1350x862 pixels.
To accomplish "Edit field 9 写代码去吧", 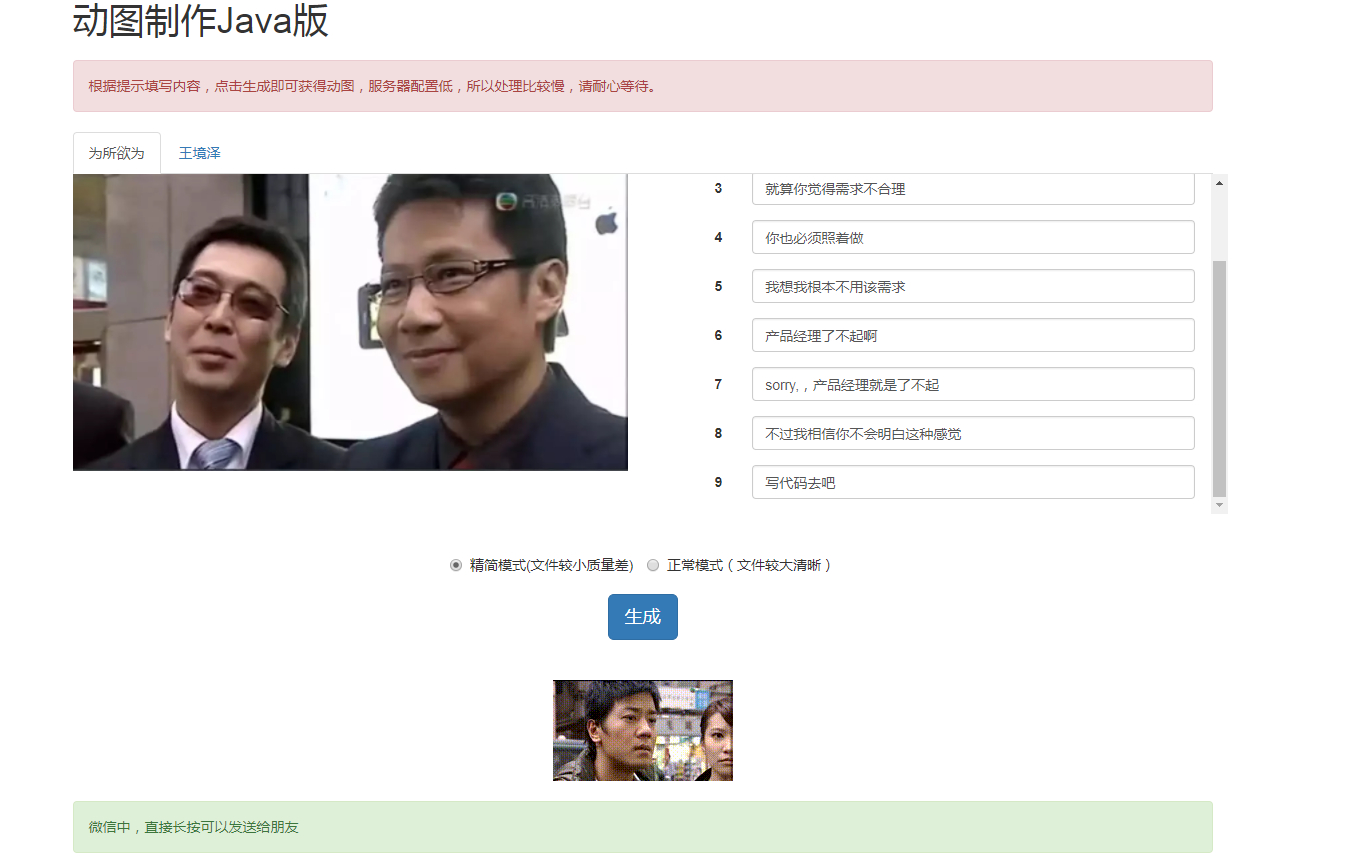I will (x=973, y=483).
